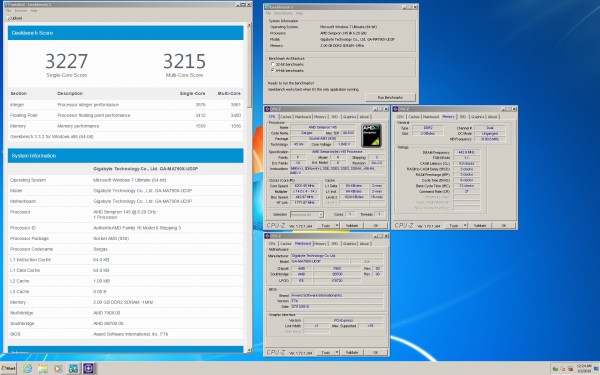Select the 32-bit benchmarks radio button
600x375 pixels.
click(272, 64)
